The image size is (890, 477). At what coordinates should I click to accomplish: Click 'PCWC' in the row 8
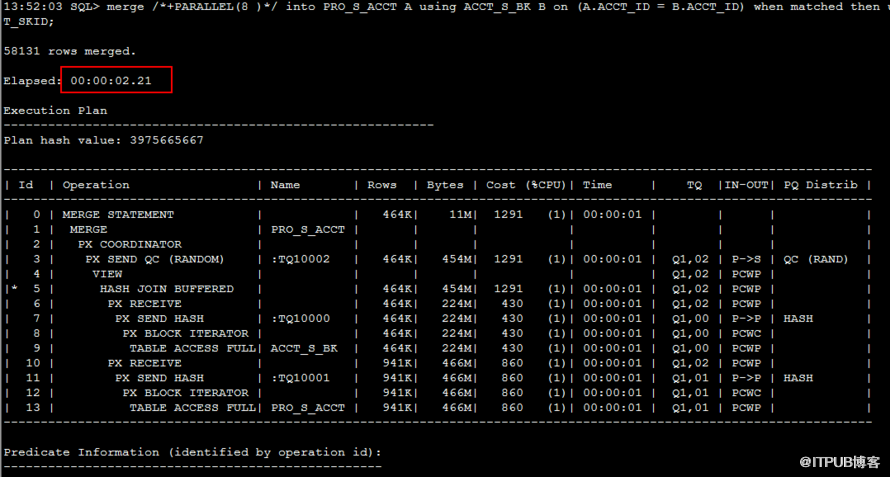[746, 333]
